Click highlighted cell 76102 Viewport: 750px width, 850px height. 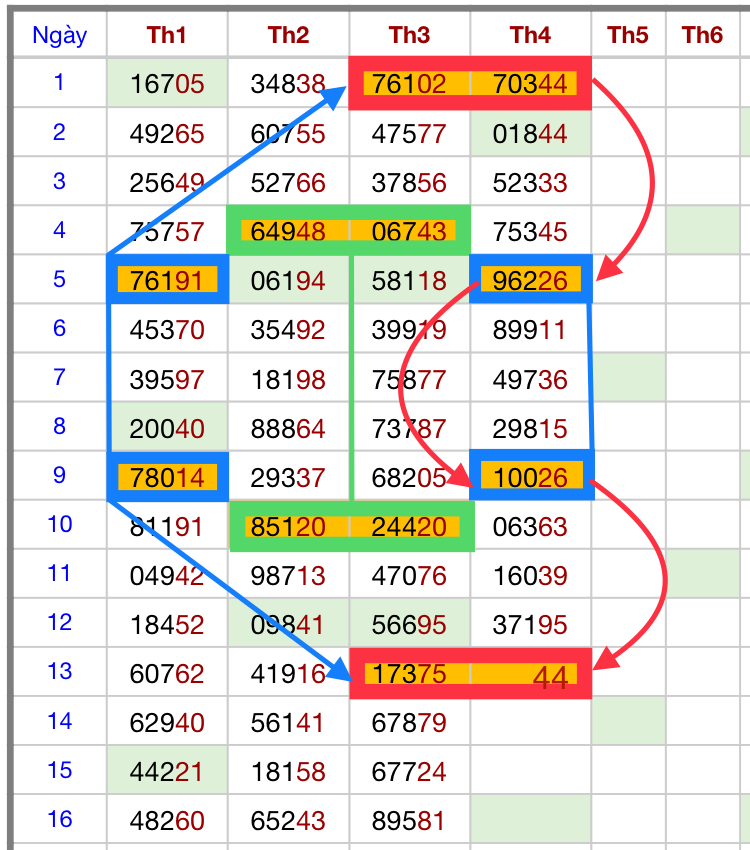tap(409, 84)
